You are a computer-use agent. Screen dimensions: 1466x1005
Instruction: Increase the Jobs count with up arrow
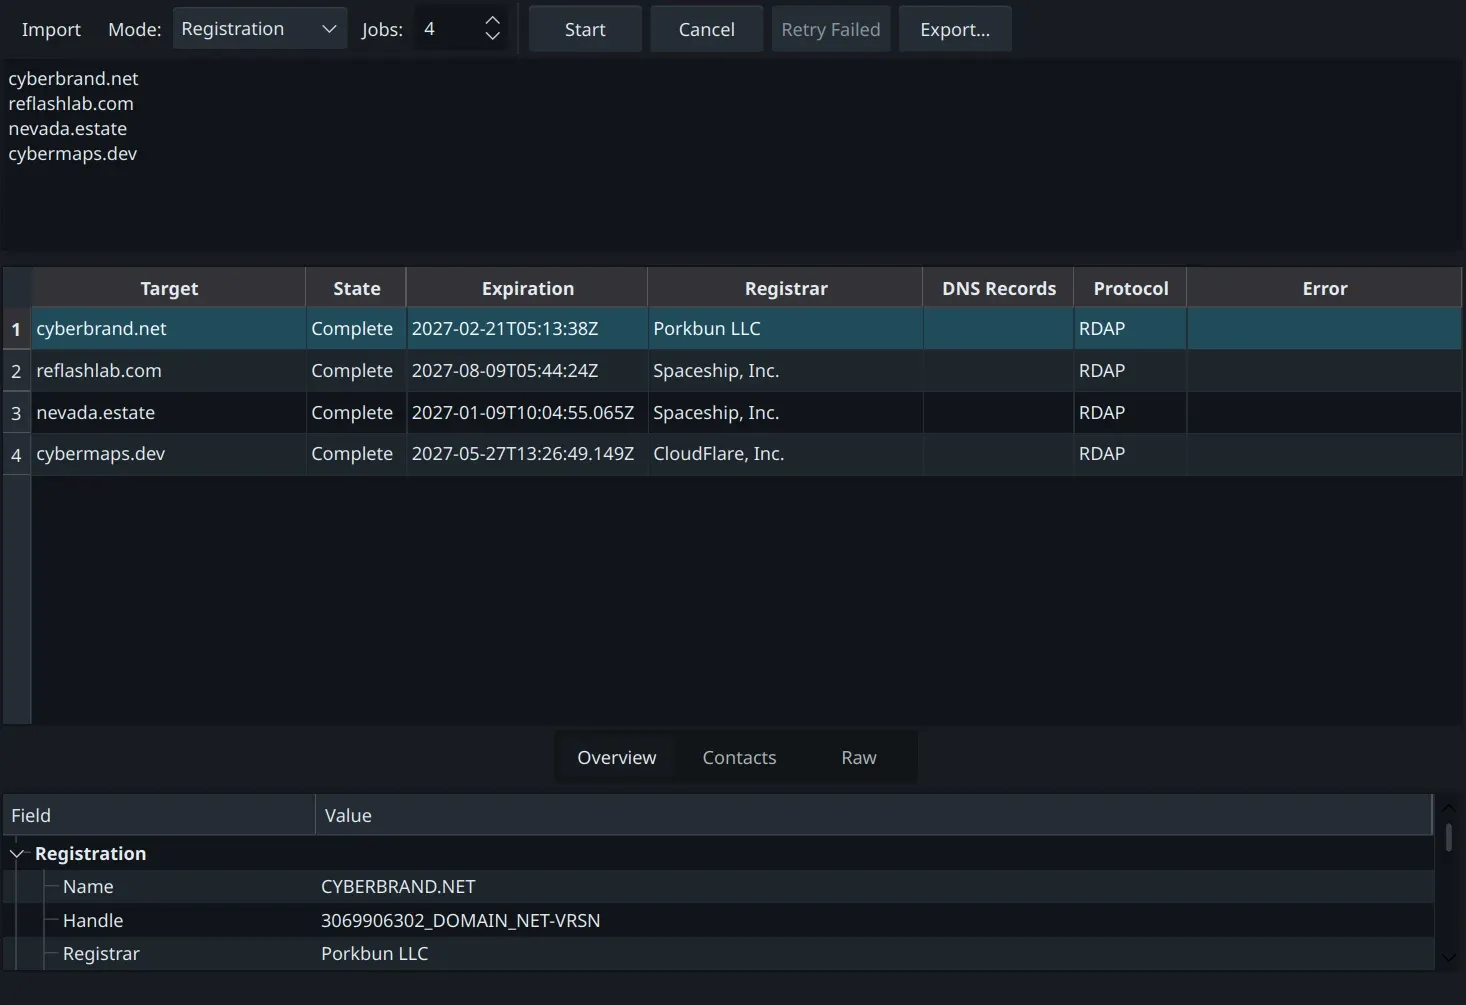[492, 20]
